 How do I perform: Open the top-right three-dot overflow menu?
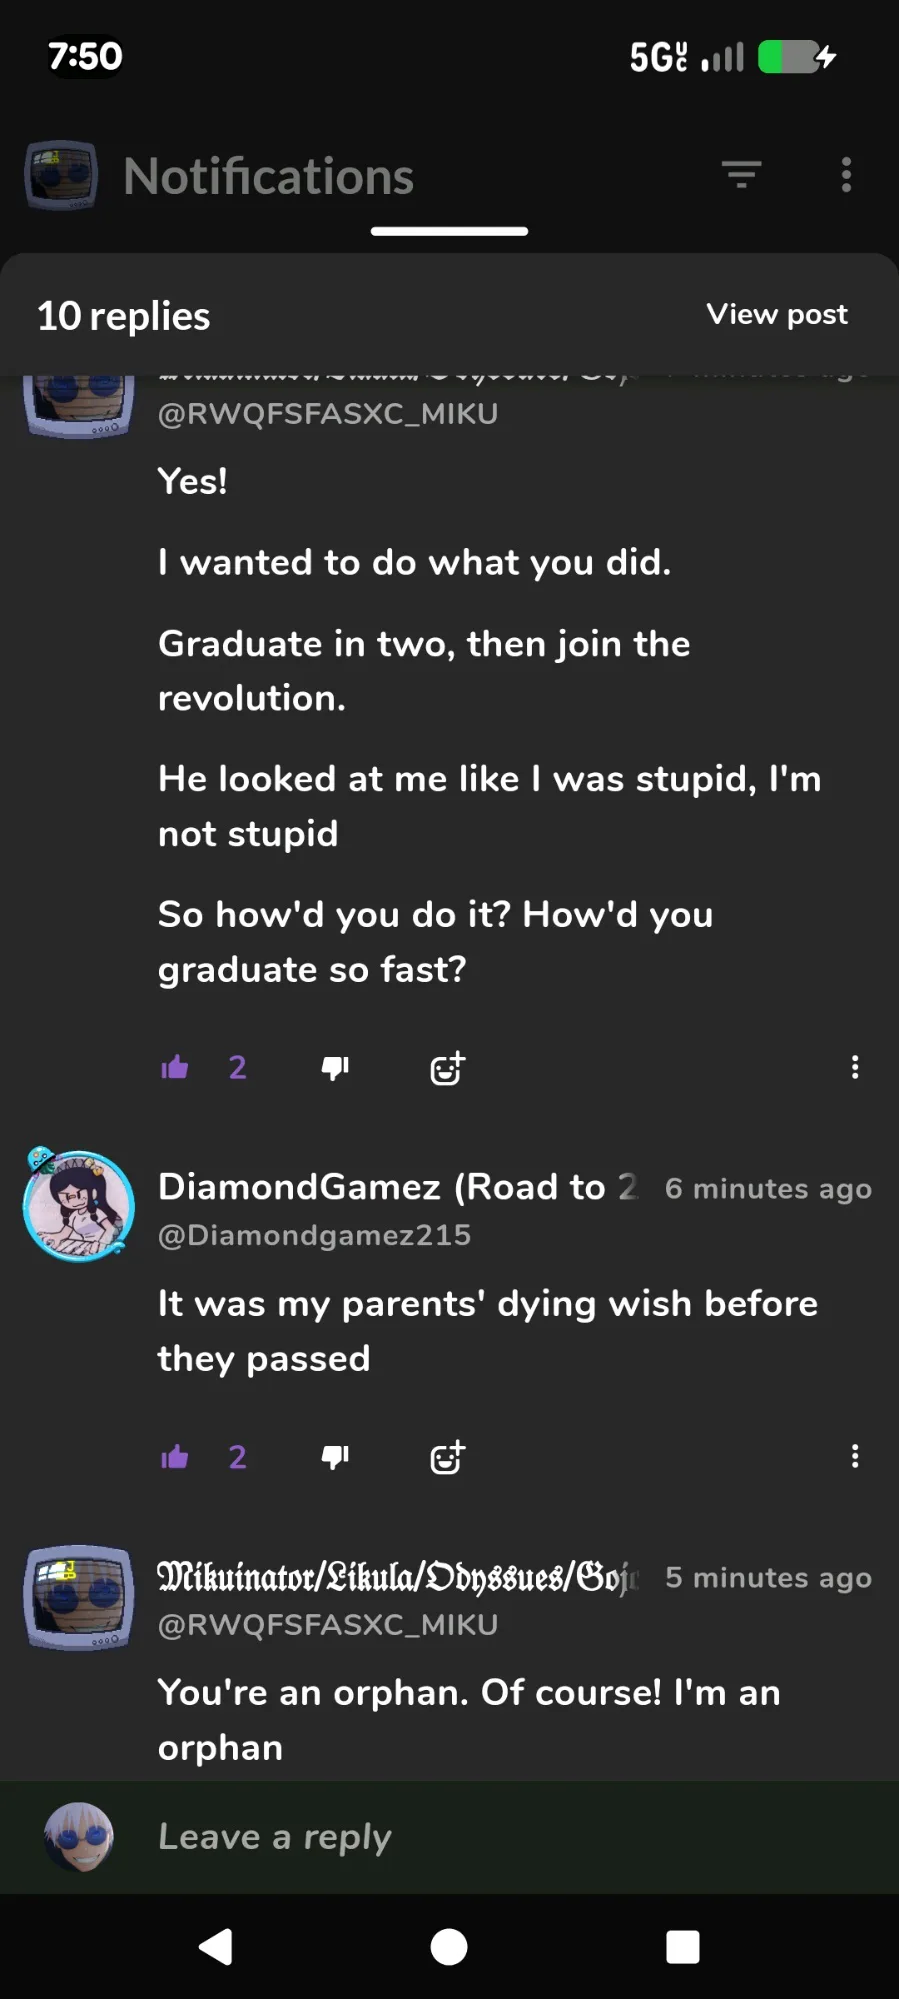pos(846,175)
